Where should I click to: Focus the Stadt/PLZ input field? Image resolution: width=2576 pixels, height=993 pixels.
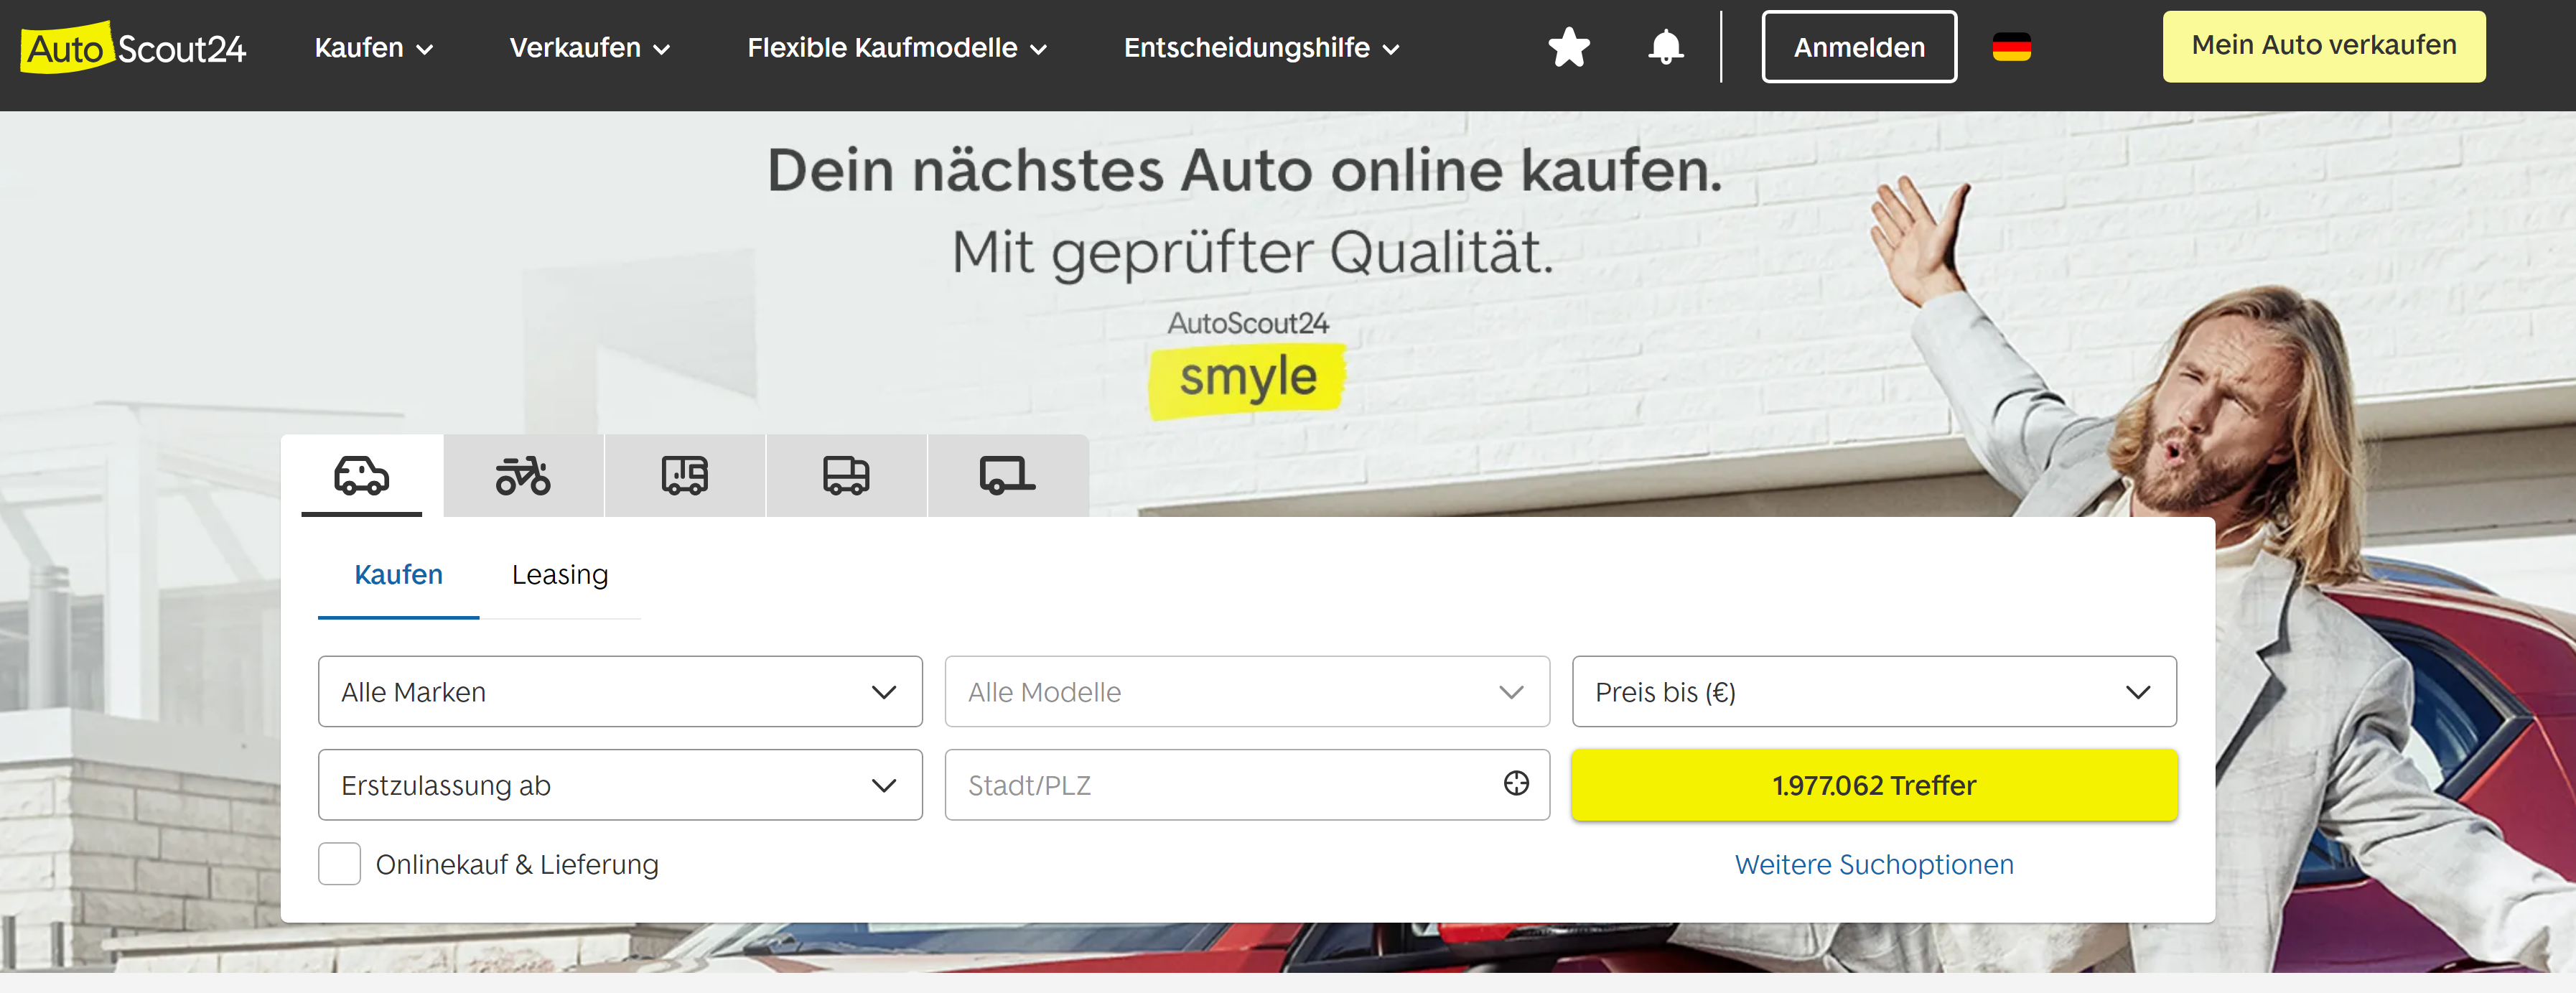[1247, 785]
